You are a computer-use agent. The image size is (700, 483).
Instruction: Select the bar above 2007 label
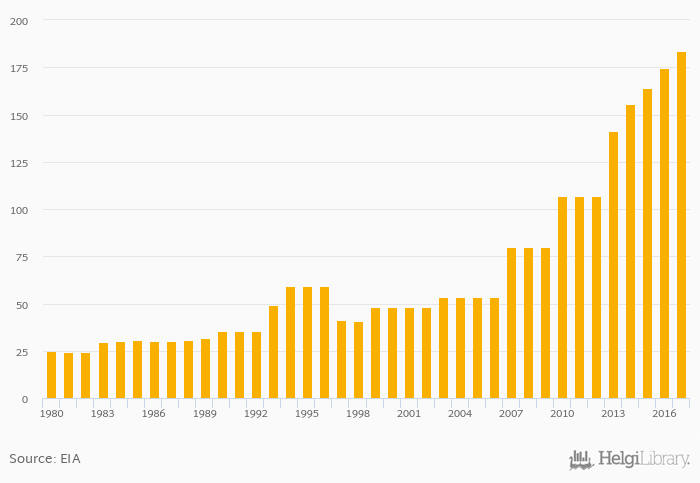511,323
